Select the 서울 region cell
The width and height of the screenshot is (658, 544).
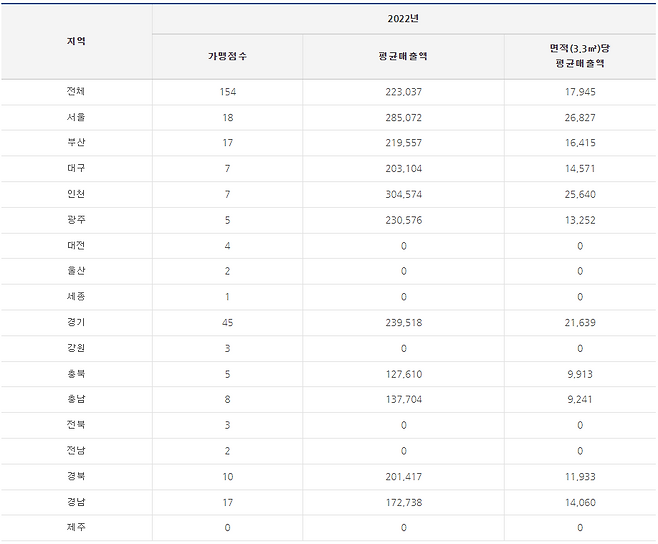point(76,118)
